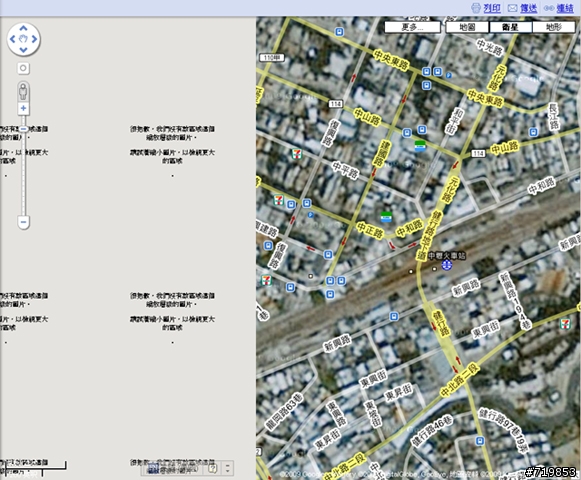Image resolution: width=581 pixels, height=480 pixels.
Task: Click the parking icon beside 中央東路 bus stops
Action: (449, 75)
